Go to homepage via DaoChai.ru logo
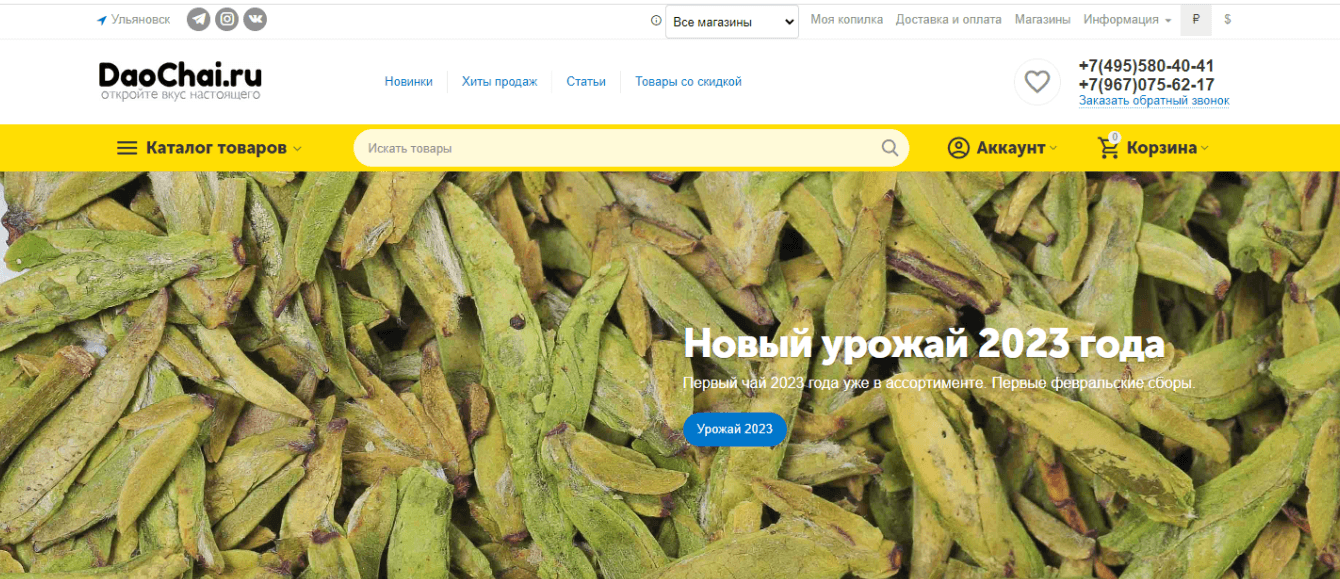The width and height of the screenshot is (1340, 579). (180, 81)
